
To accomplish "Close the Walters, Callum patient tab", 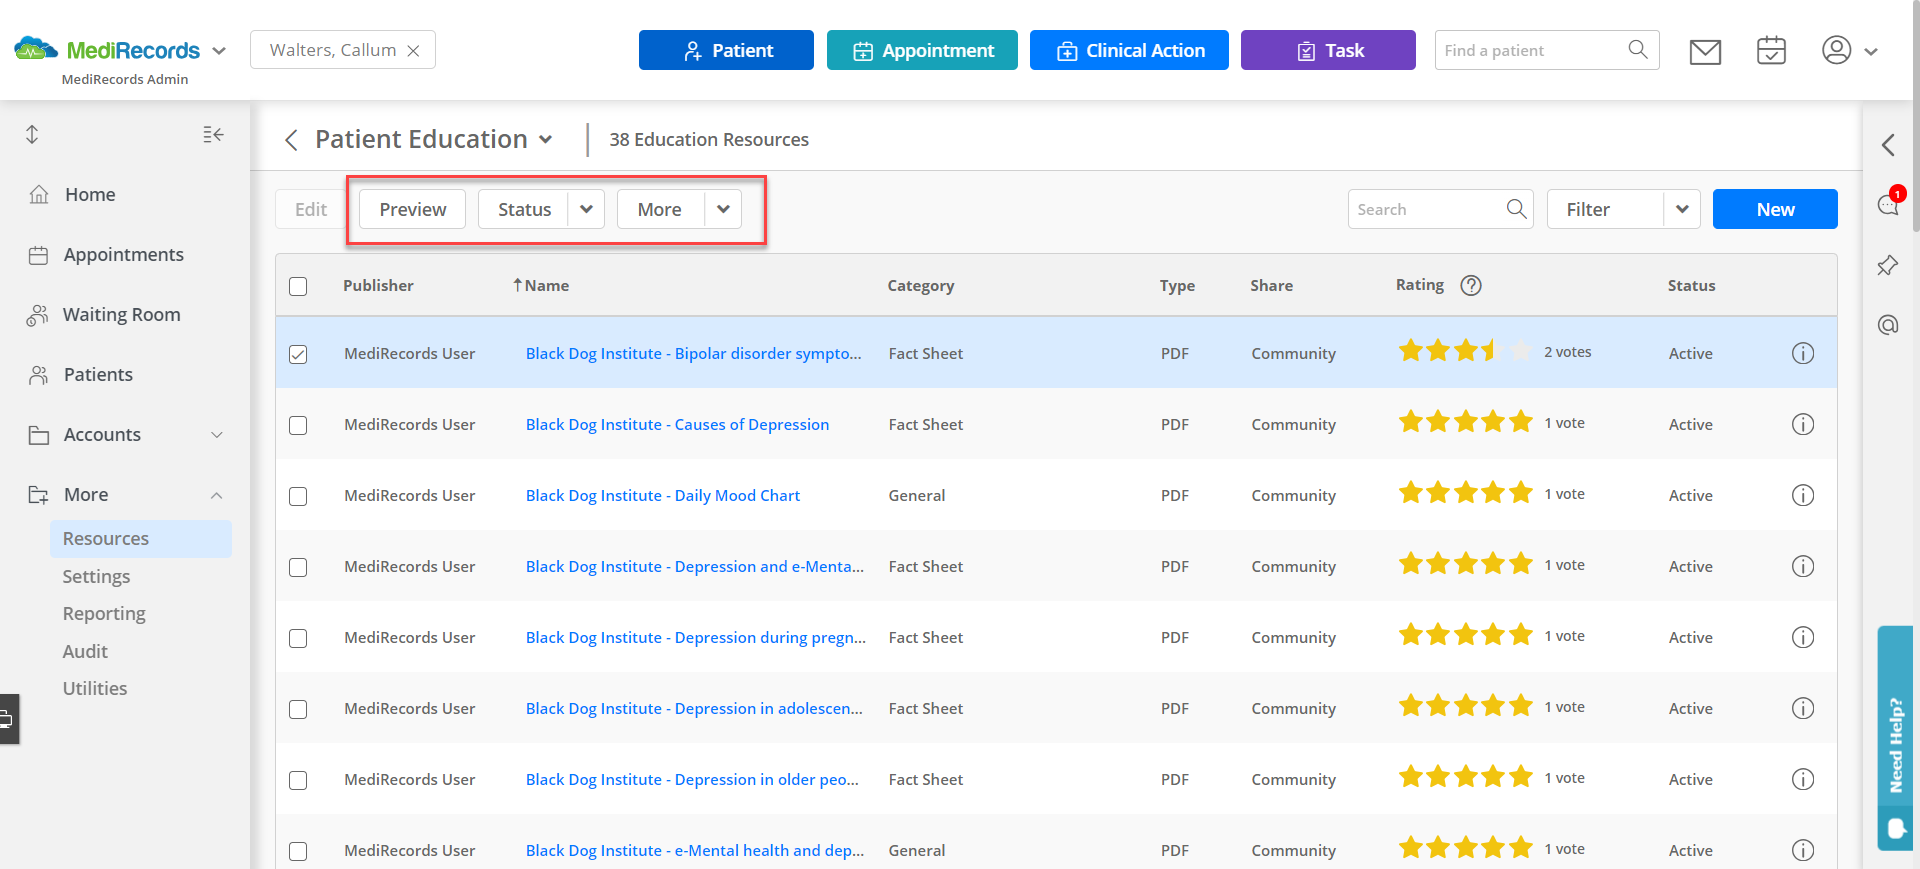I will (x=413, y=51).
